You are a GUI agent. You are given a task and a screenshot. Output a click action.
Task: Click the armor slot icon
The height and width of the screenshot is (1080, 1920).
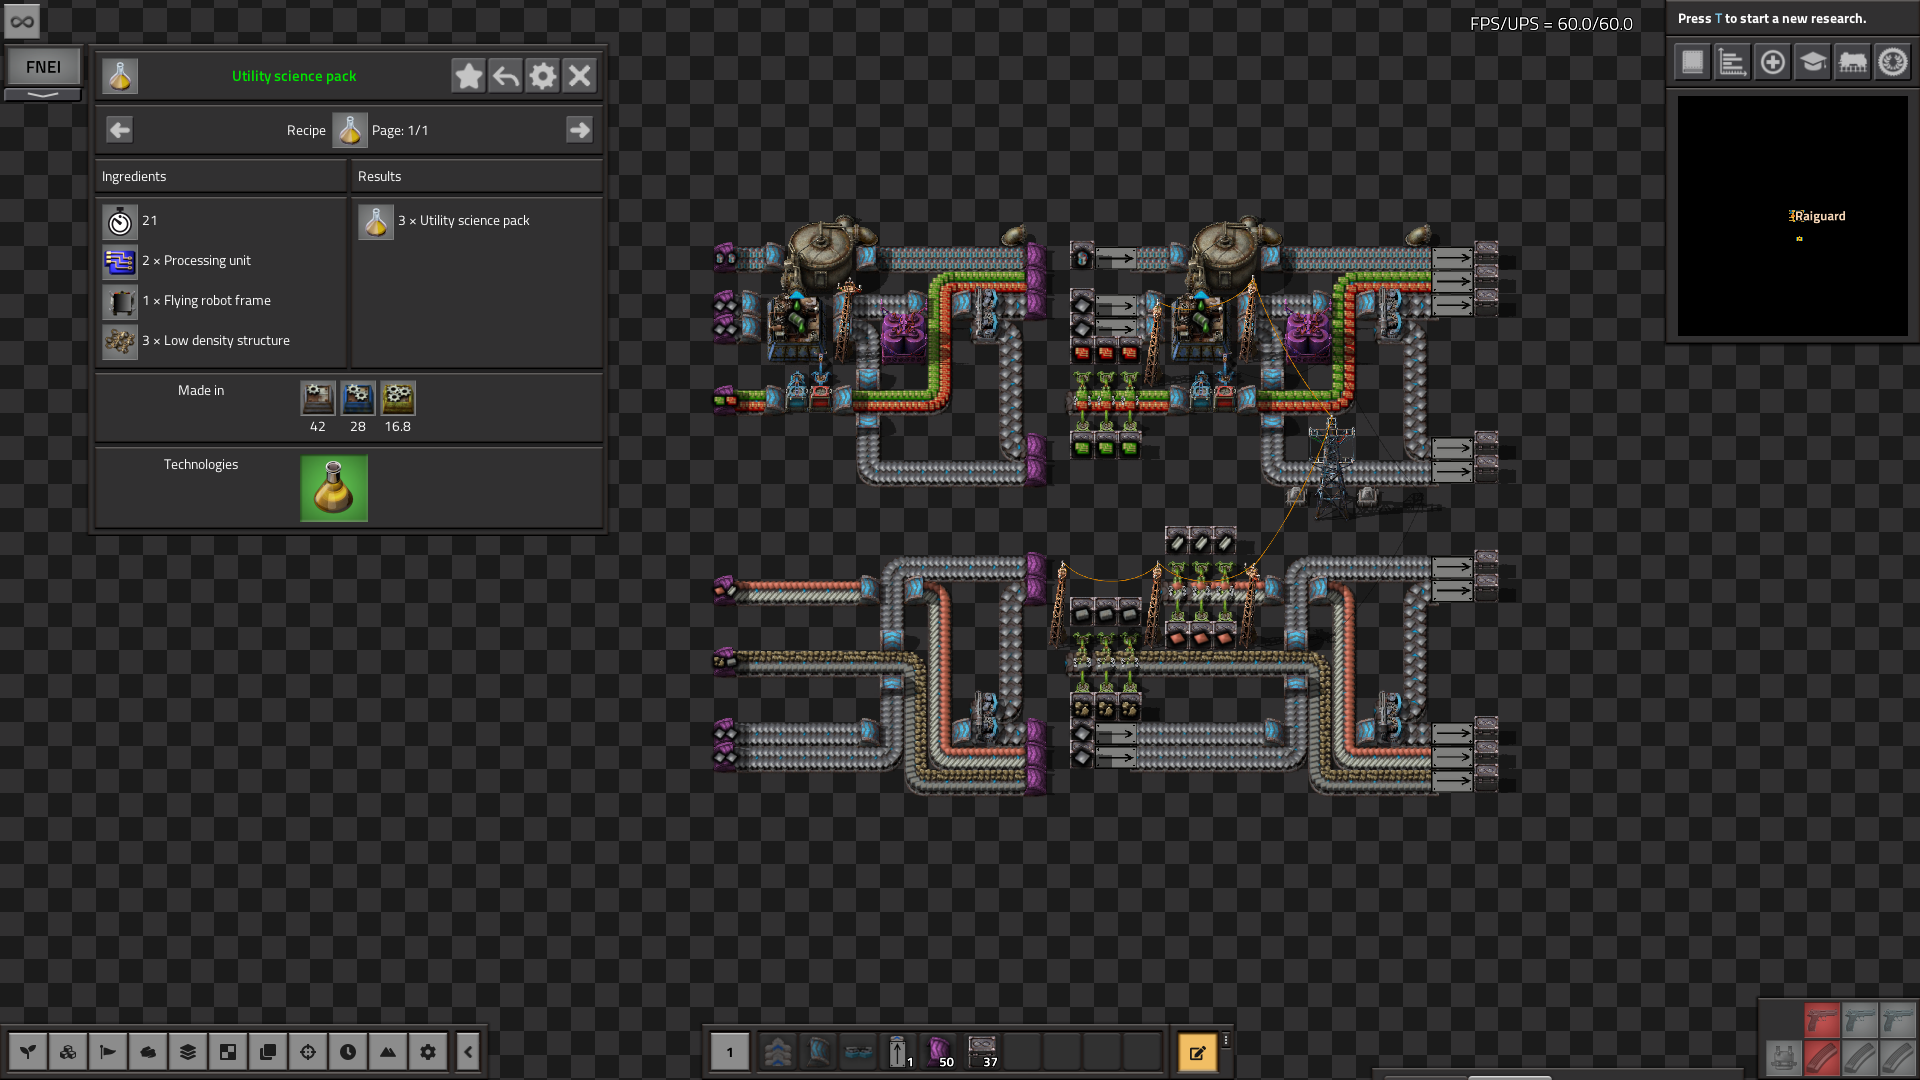pos(1783,1057)
